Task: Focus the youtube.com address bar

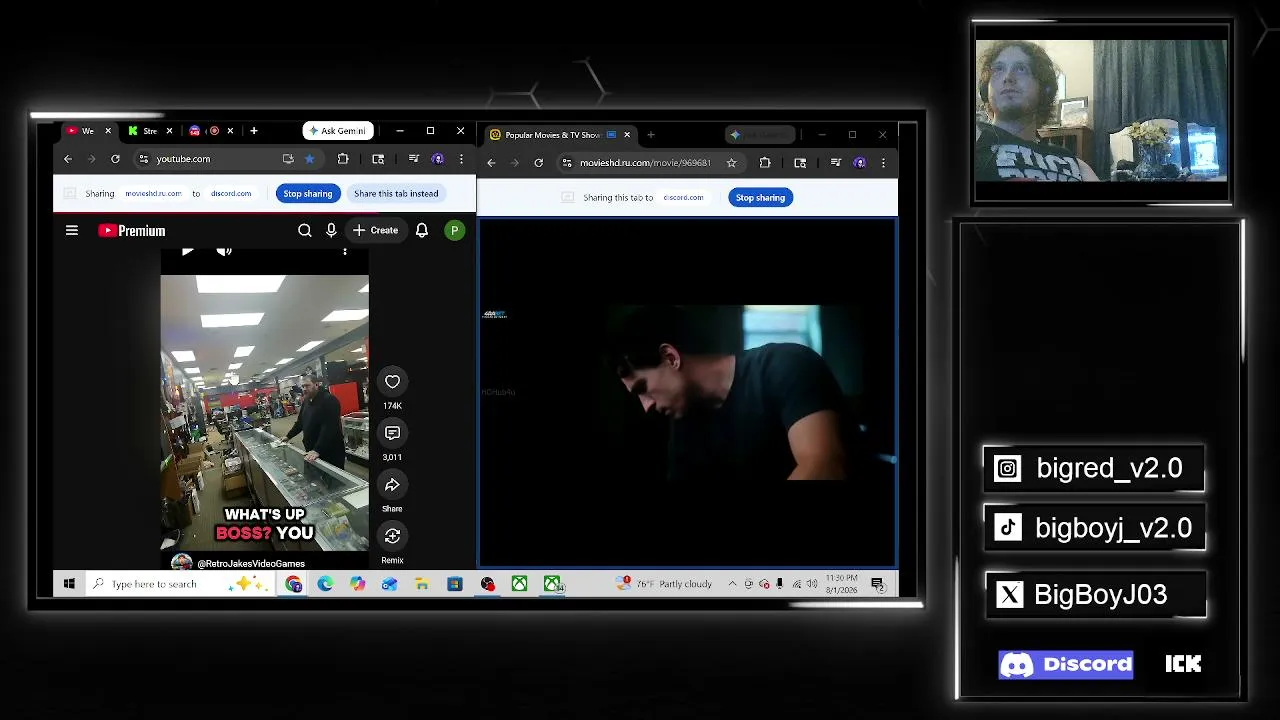Action: pyautogui.click(x=215, y=159)
